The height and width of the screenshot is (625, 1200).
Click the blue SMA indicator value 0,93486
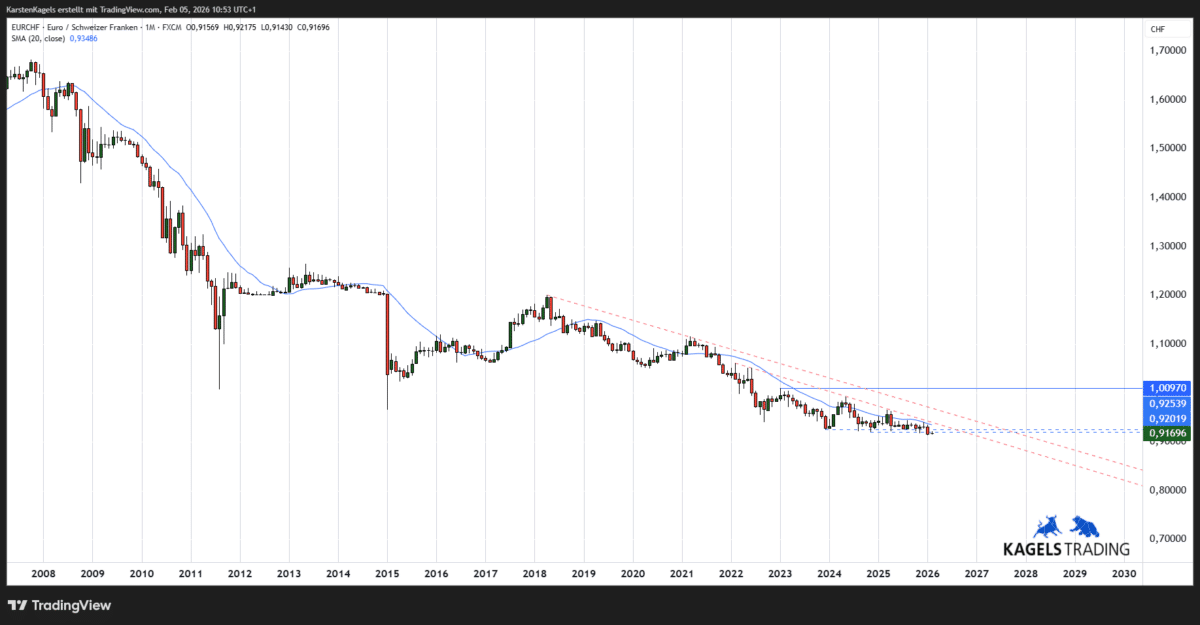[x=84, y=38]
